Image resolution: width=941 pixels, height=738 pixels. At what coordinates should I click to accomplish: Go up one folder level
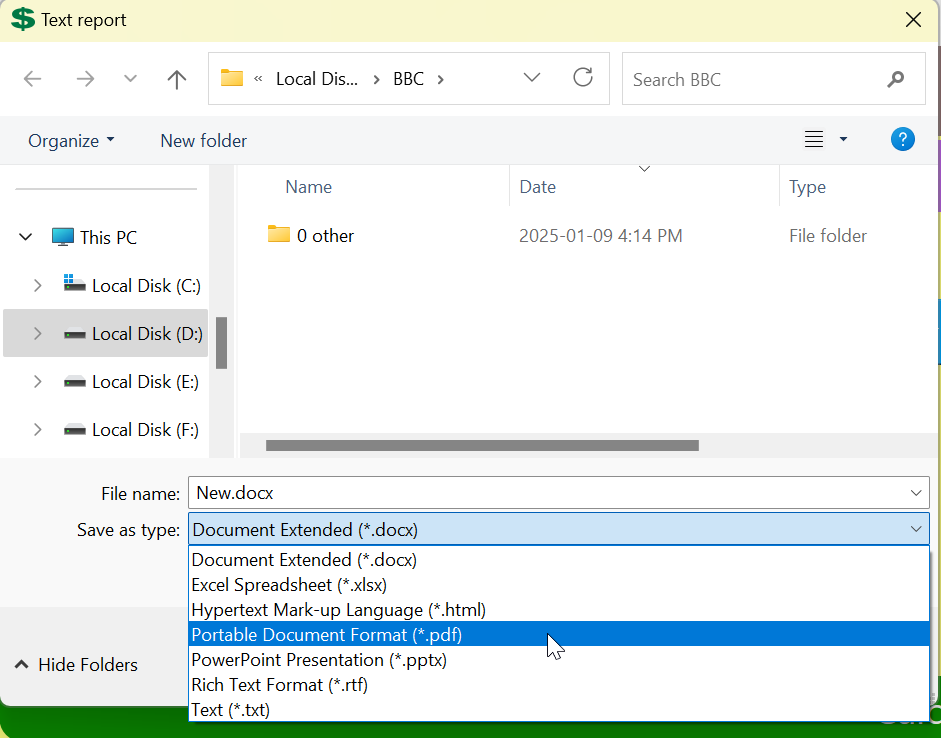[x=176, y=79]
